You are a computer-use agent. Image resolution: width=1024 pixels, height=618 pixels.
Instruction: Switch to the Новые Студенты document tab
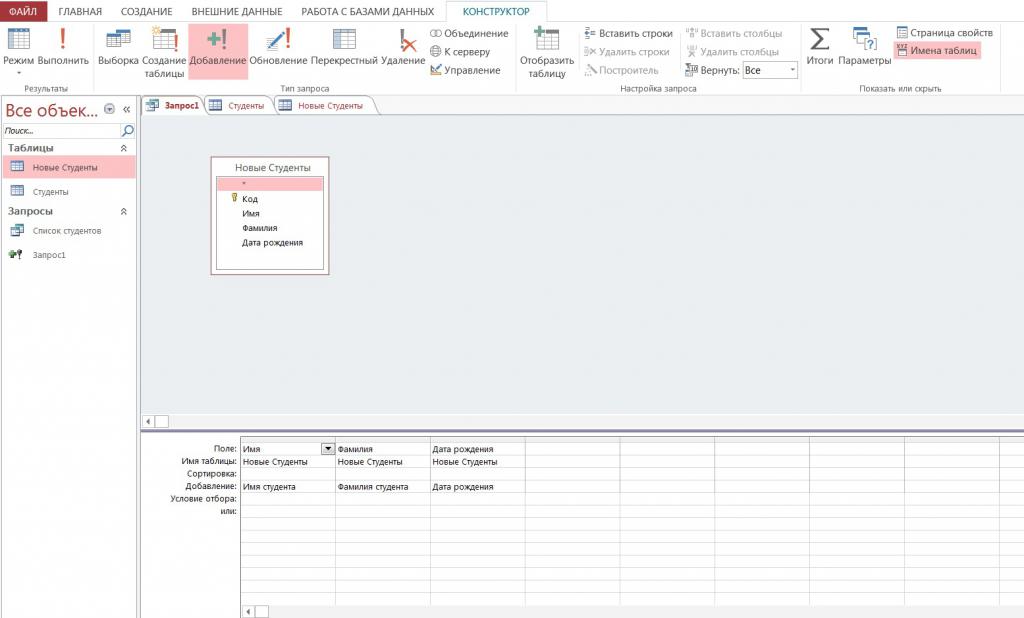[x=323, y=105]
